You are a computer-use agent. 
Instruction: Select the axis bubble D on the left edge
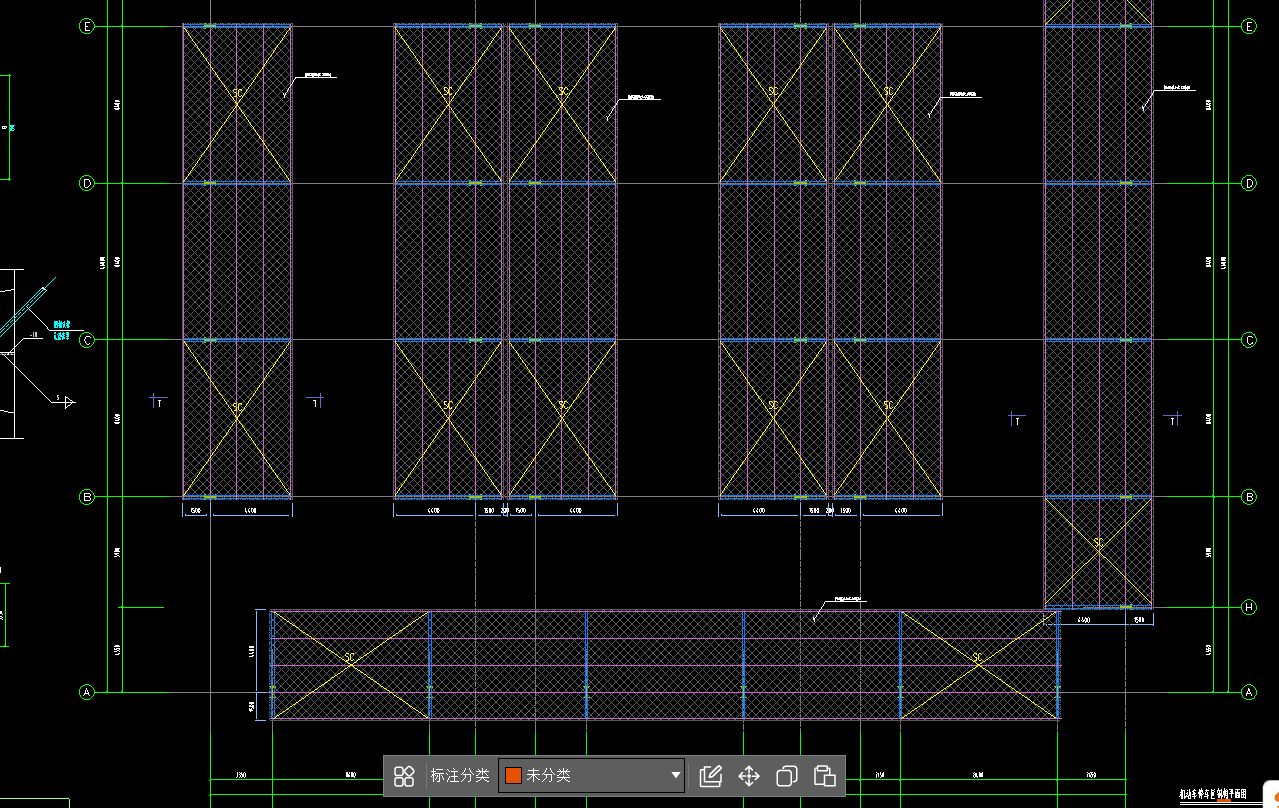click(x=87, y=183)
